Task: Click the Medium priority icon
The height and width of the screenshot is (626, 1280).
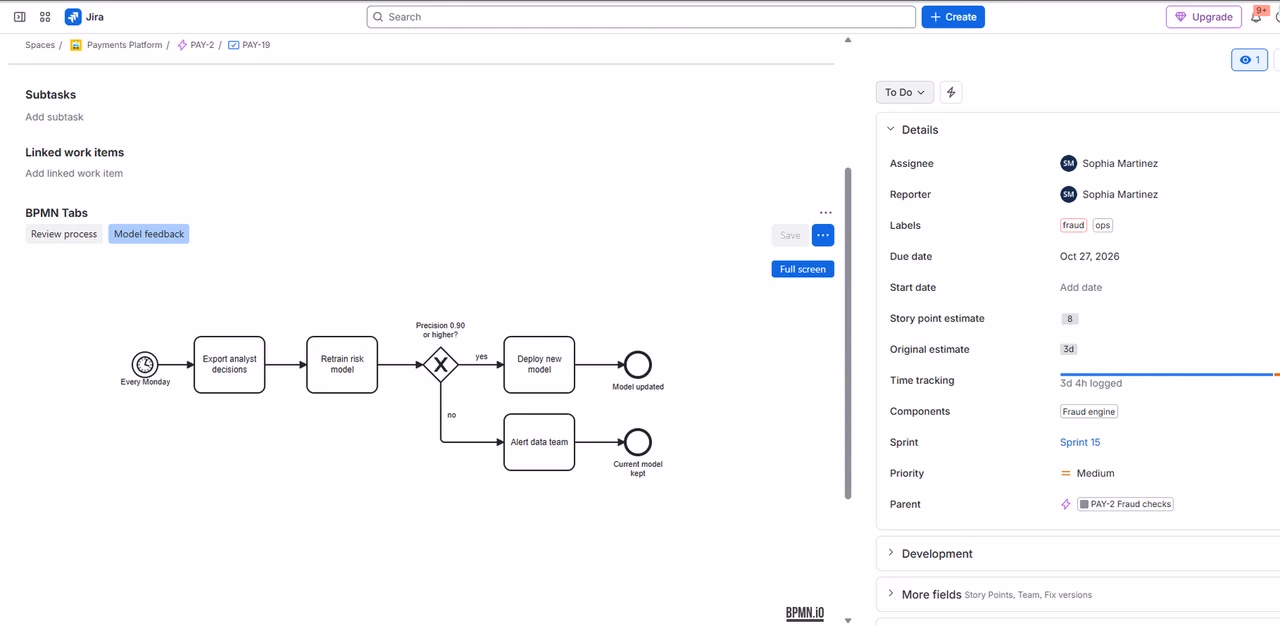Action: coord(1066,473)
